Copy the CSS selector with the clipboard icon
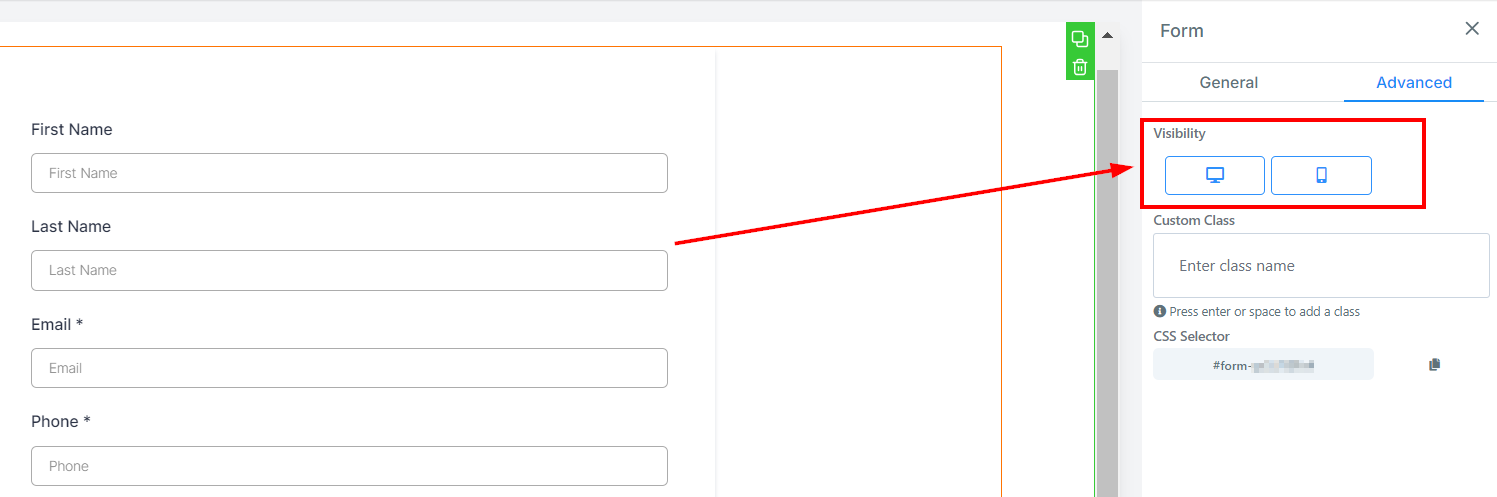This screenshot has height=497, width=1497. [x=1435, y=365]
